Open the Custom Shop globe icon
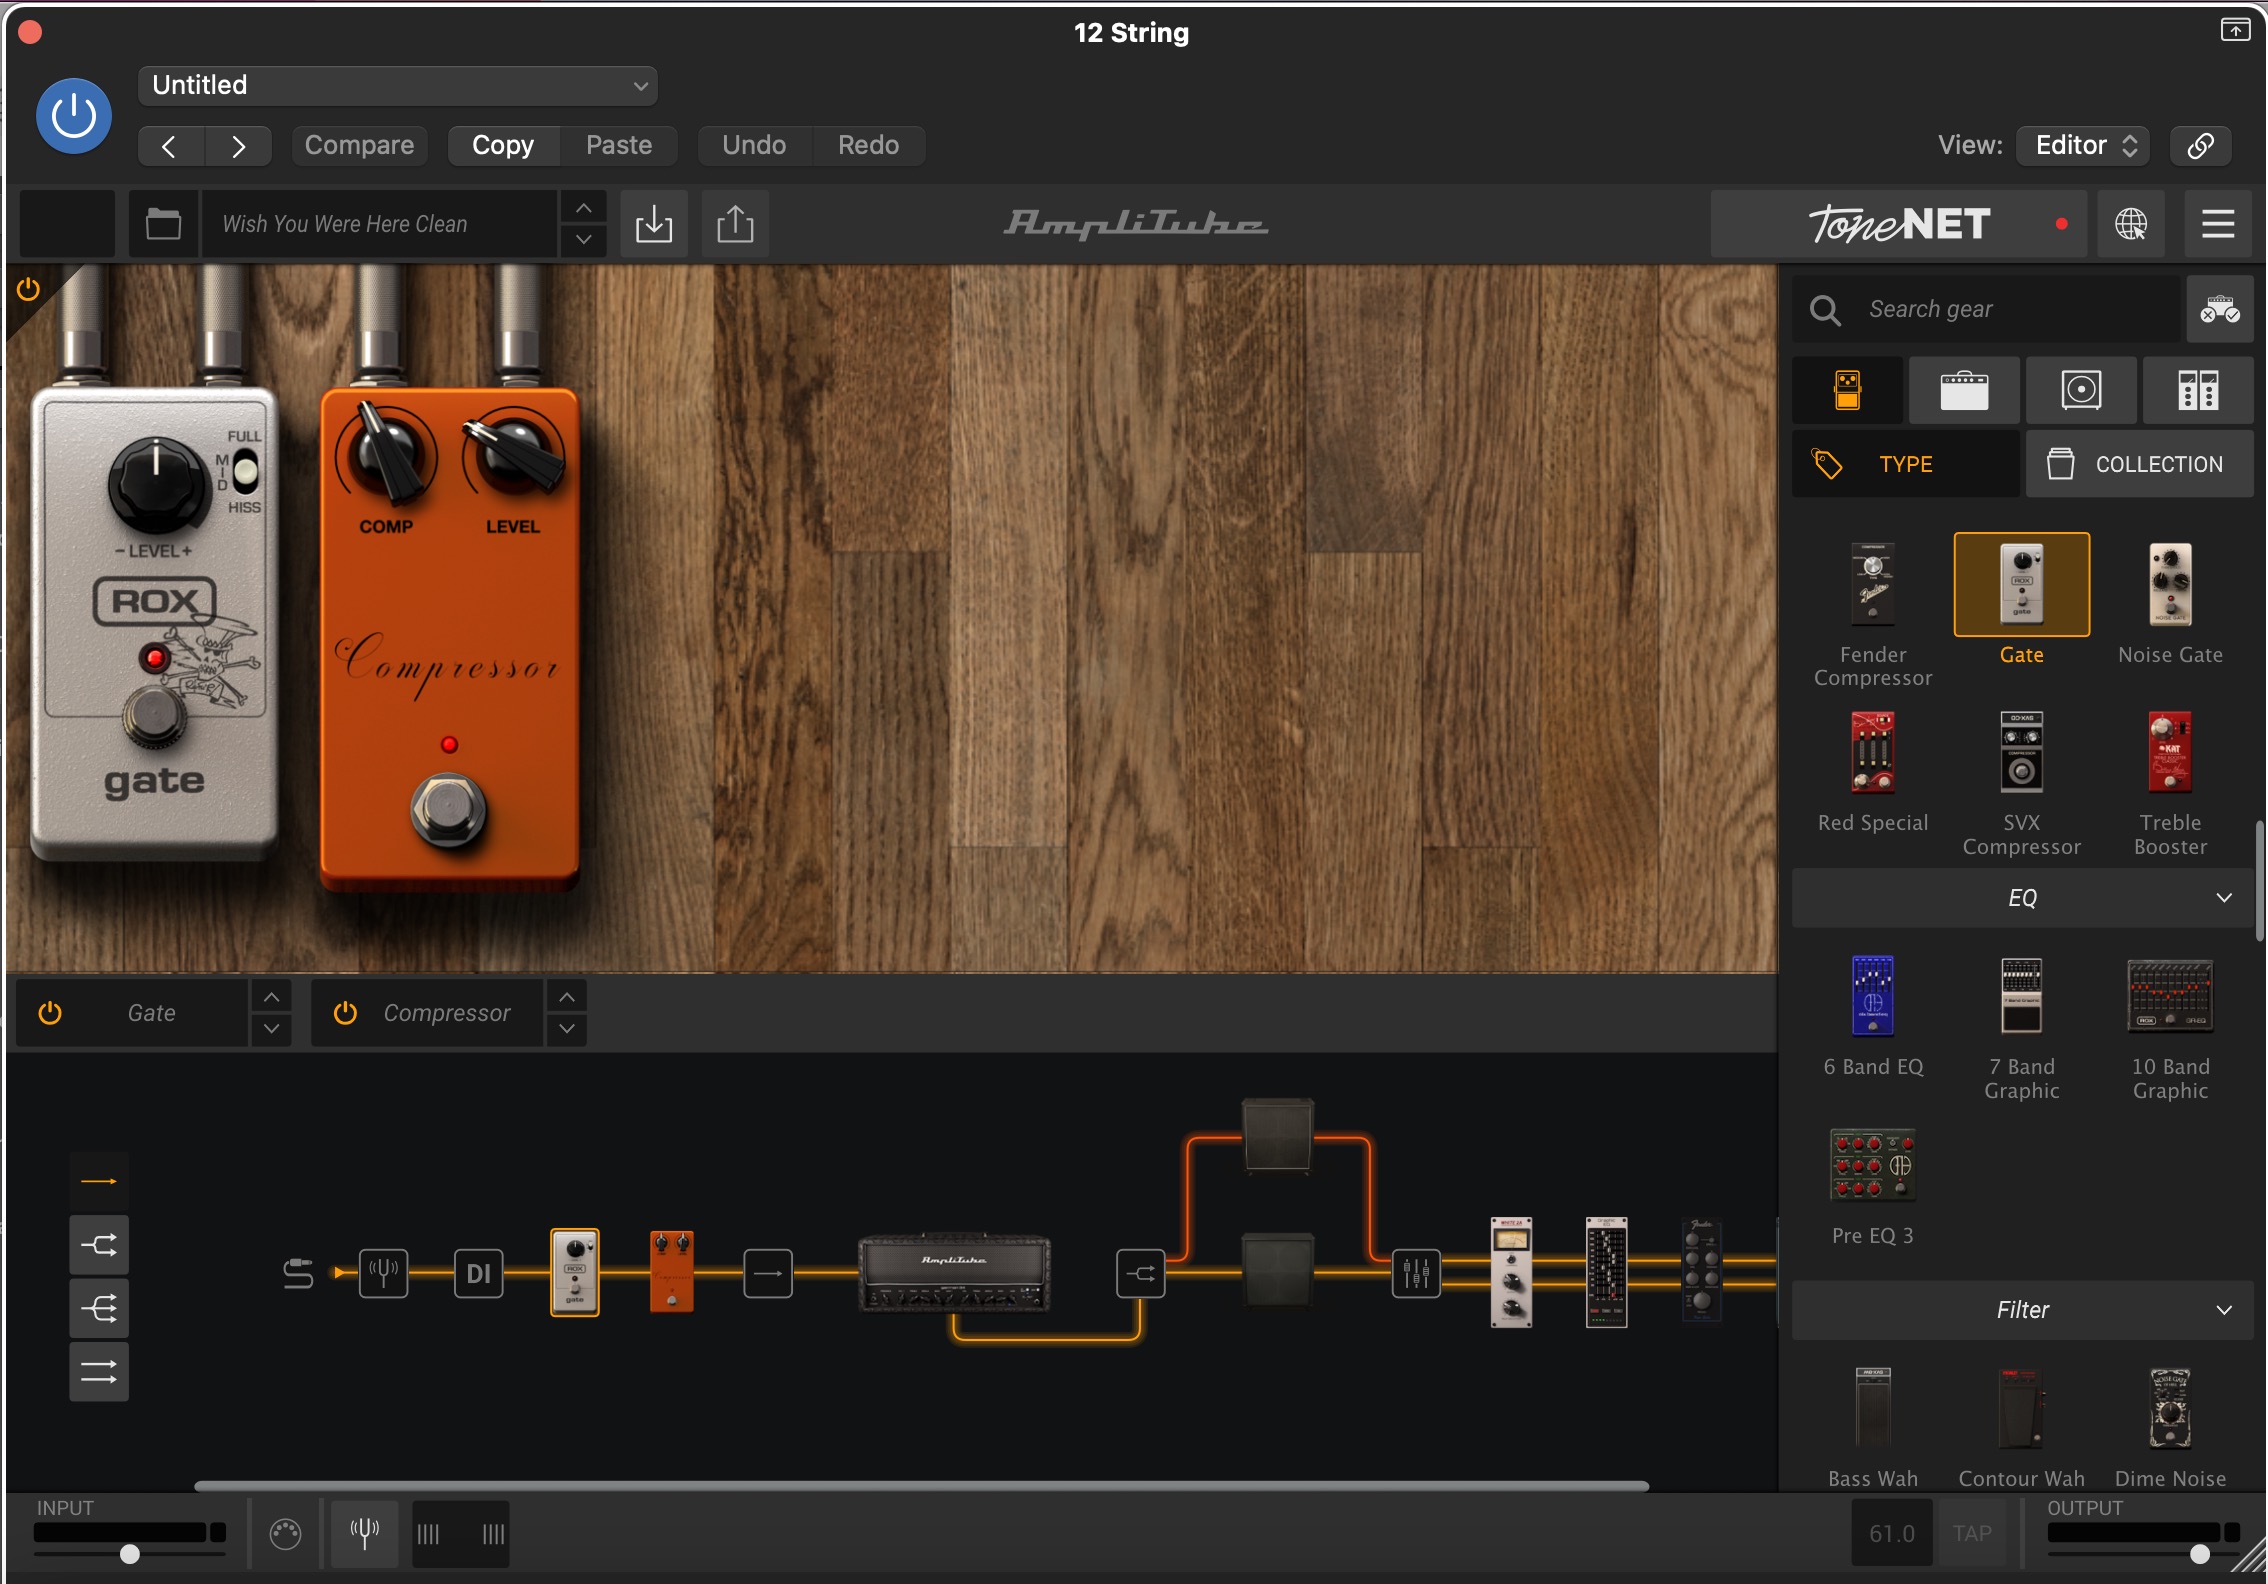Screen dimensions: 2268x1584 pos(2130,224)
